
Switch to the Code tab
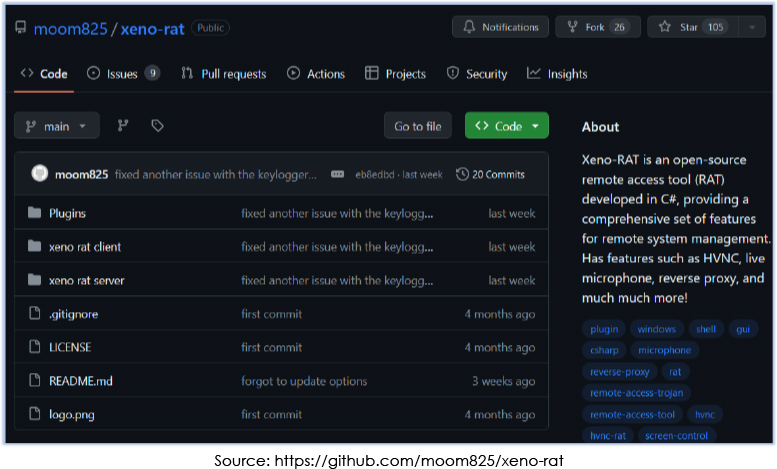pos(44,74)
